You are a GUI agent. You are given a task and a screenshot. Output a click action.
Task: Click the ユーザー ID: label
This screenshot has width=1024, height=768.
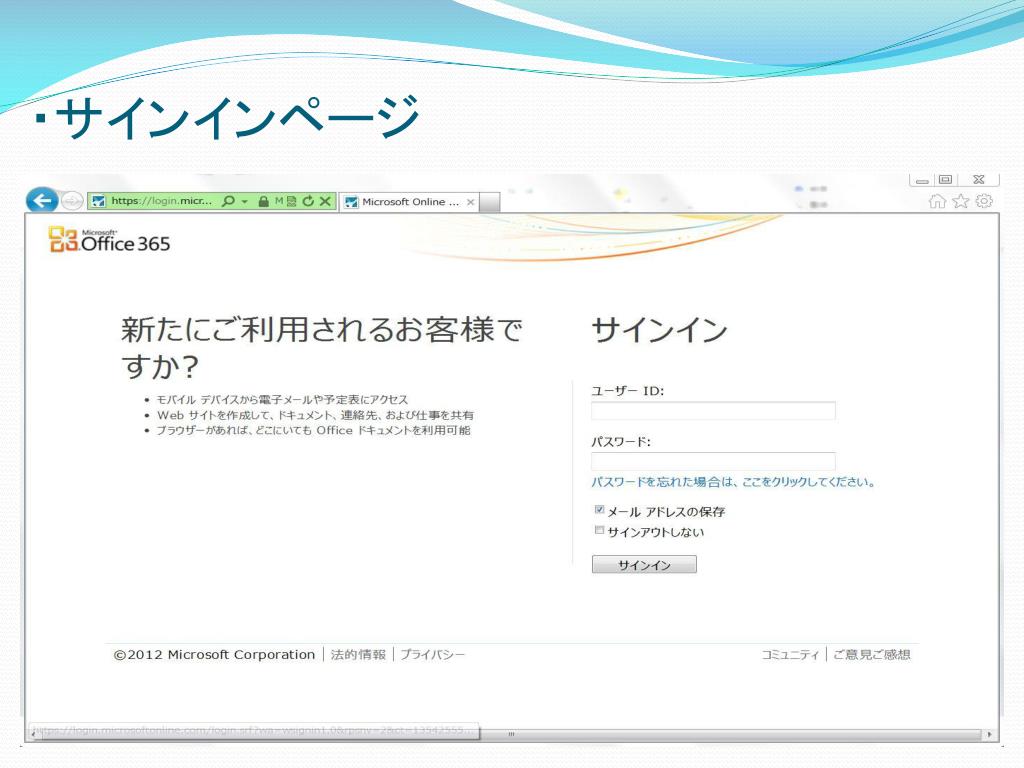pyautogui.click(x=628, y=391)
